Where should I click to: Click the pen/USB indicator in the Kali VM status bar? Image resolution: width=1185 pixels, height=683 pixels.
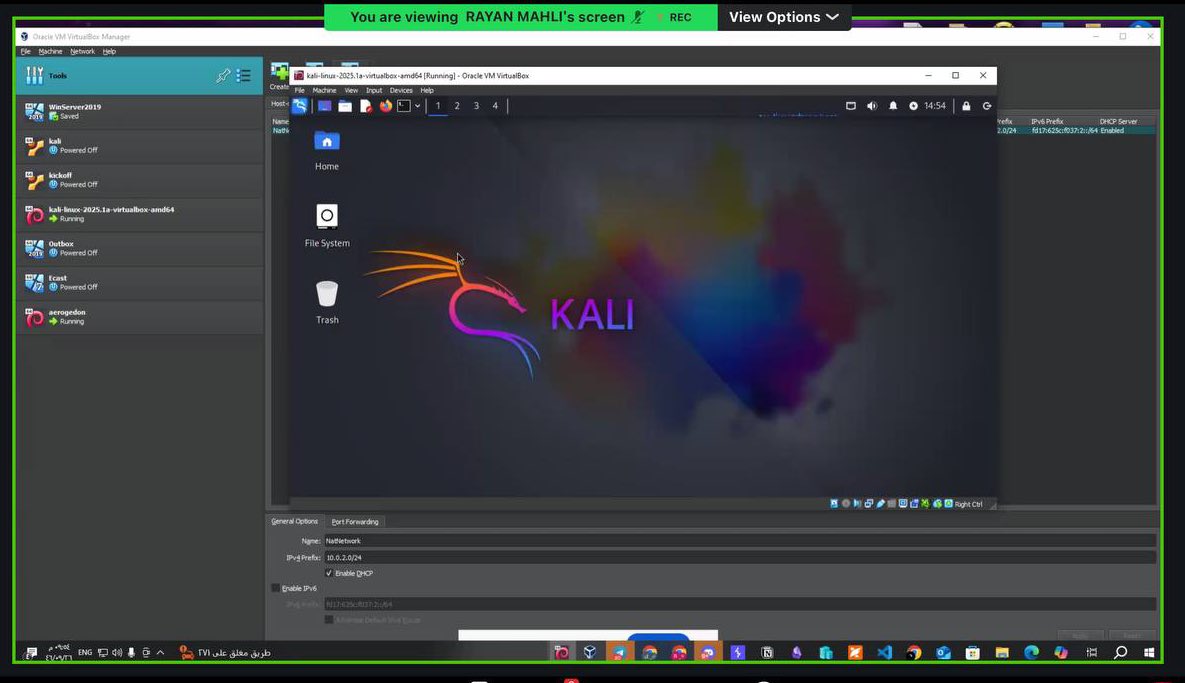tap(880, 504)
